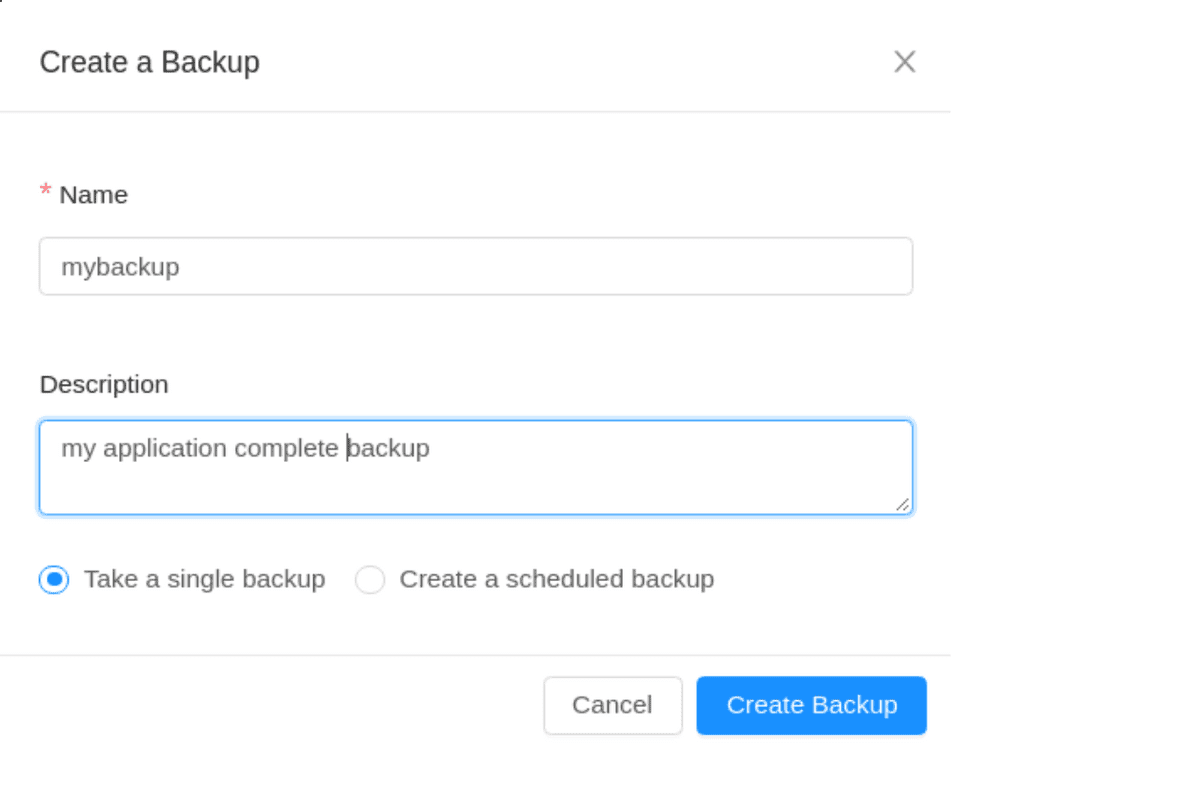This screenshot has height=785, width=1200.
Task: Cancel the backup creation
Action: (613, 705)
